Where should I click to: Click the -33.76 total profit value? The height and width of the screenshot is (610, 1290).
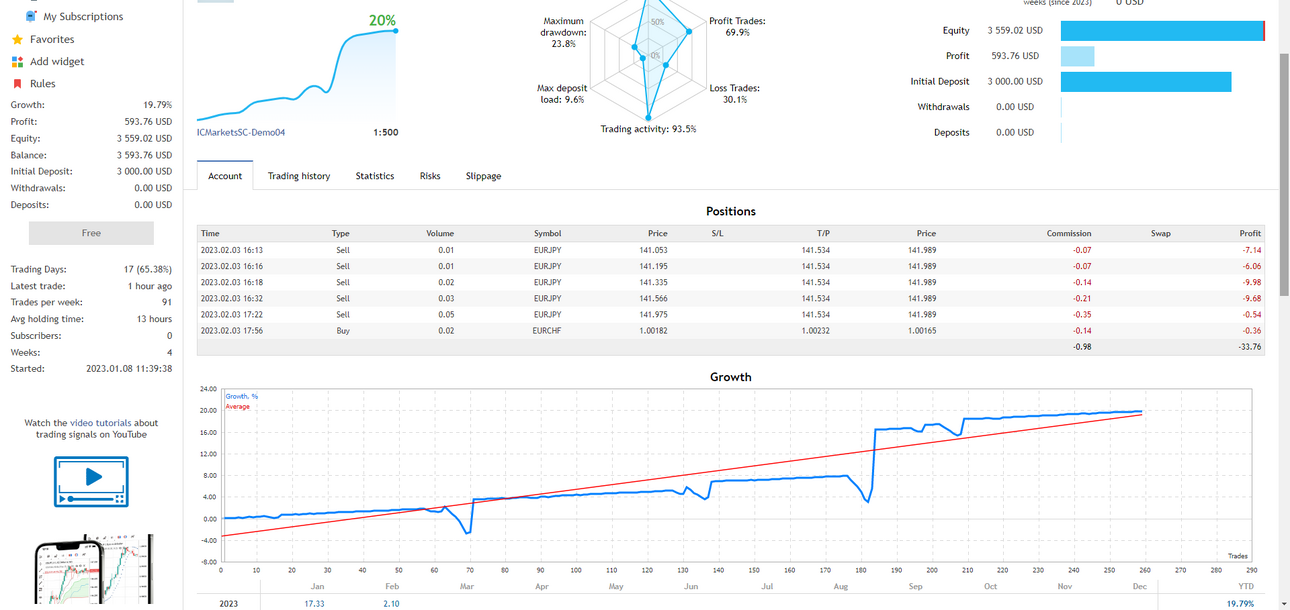(1250, 347)
